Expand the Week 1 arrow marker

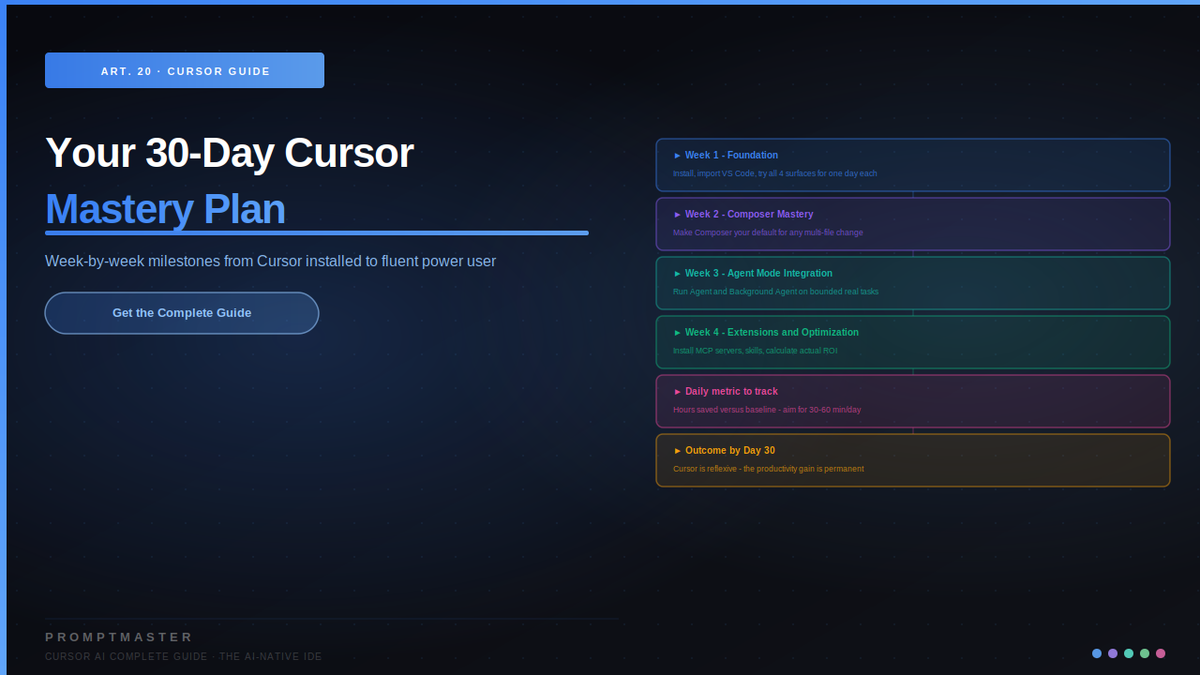[677, 156]
